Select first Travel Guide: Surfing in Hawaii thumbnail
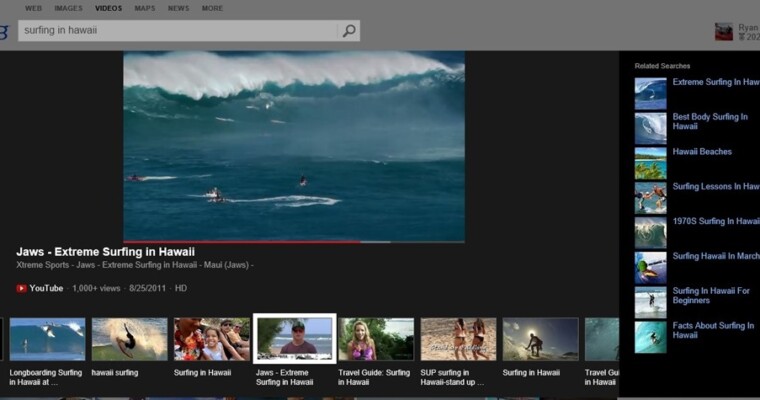Screen dimensions: 760x400 pos(376,339)
